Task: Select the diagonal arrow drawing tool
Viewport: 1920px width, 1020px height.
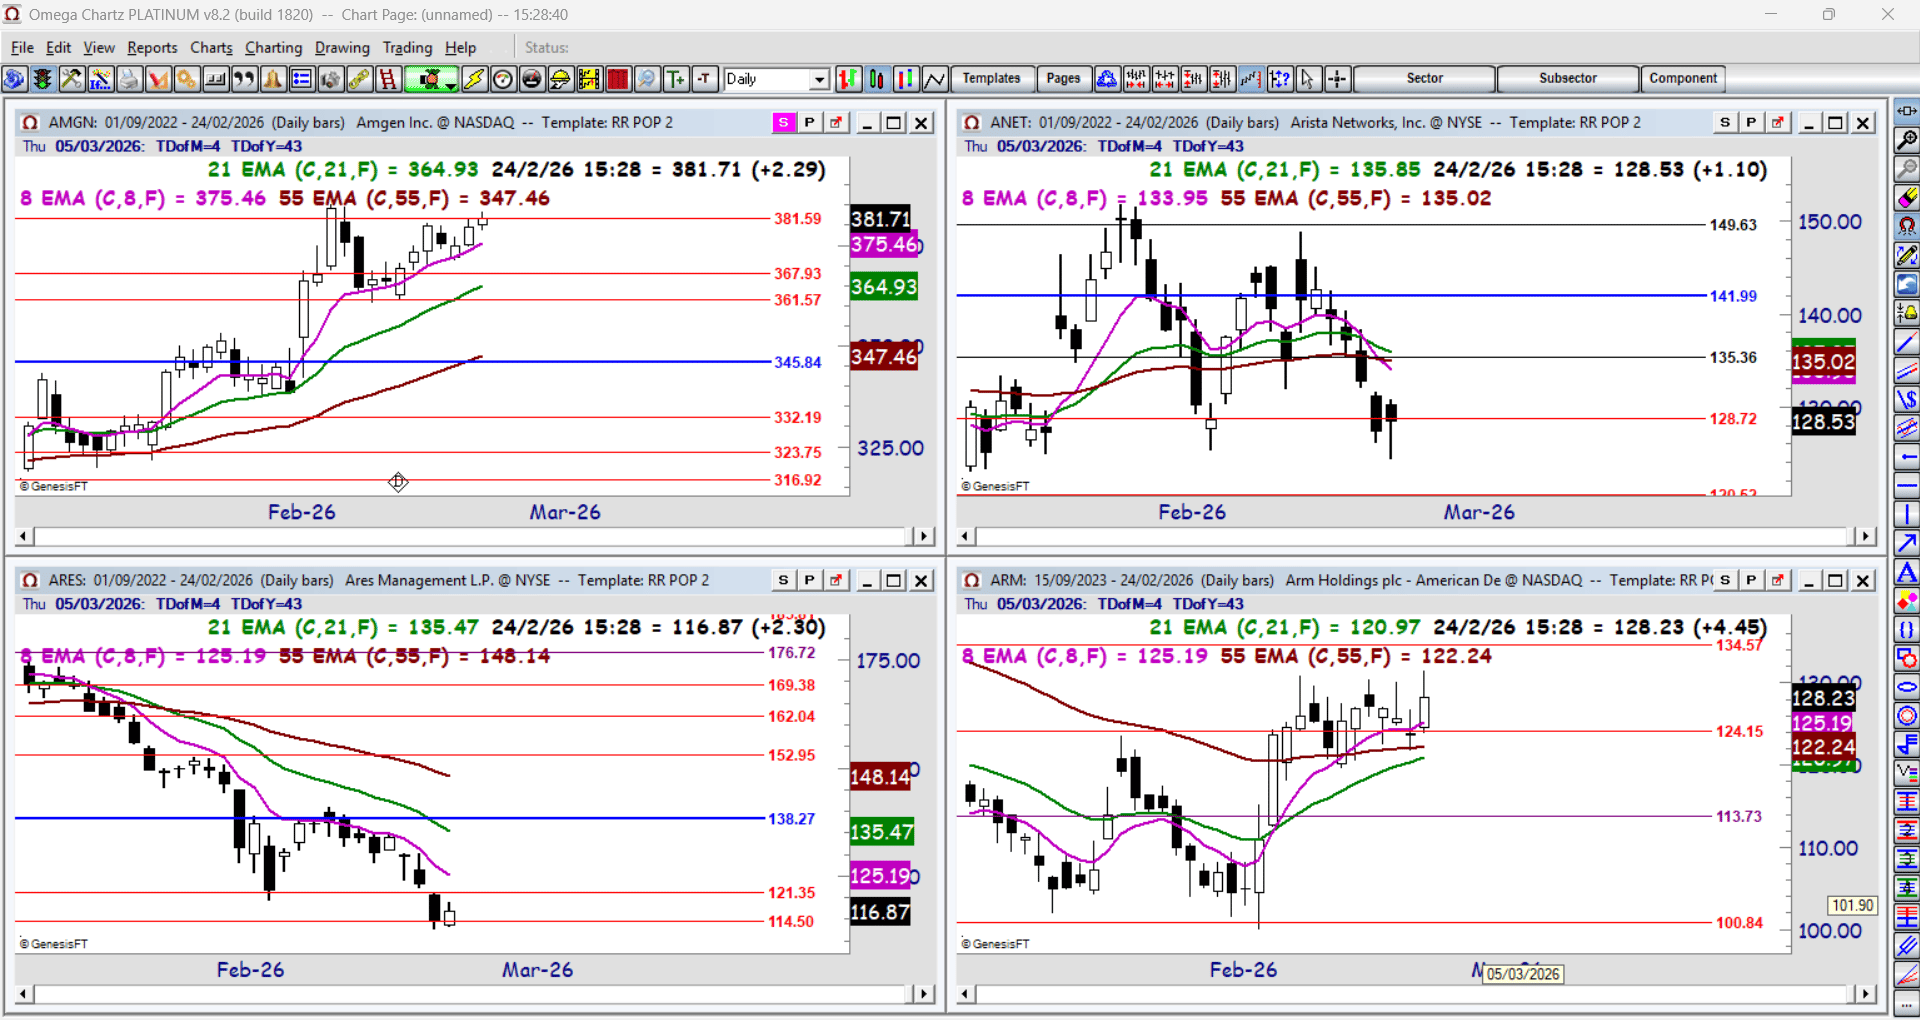Action: pyautogui.click(x=1907, y=544)
